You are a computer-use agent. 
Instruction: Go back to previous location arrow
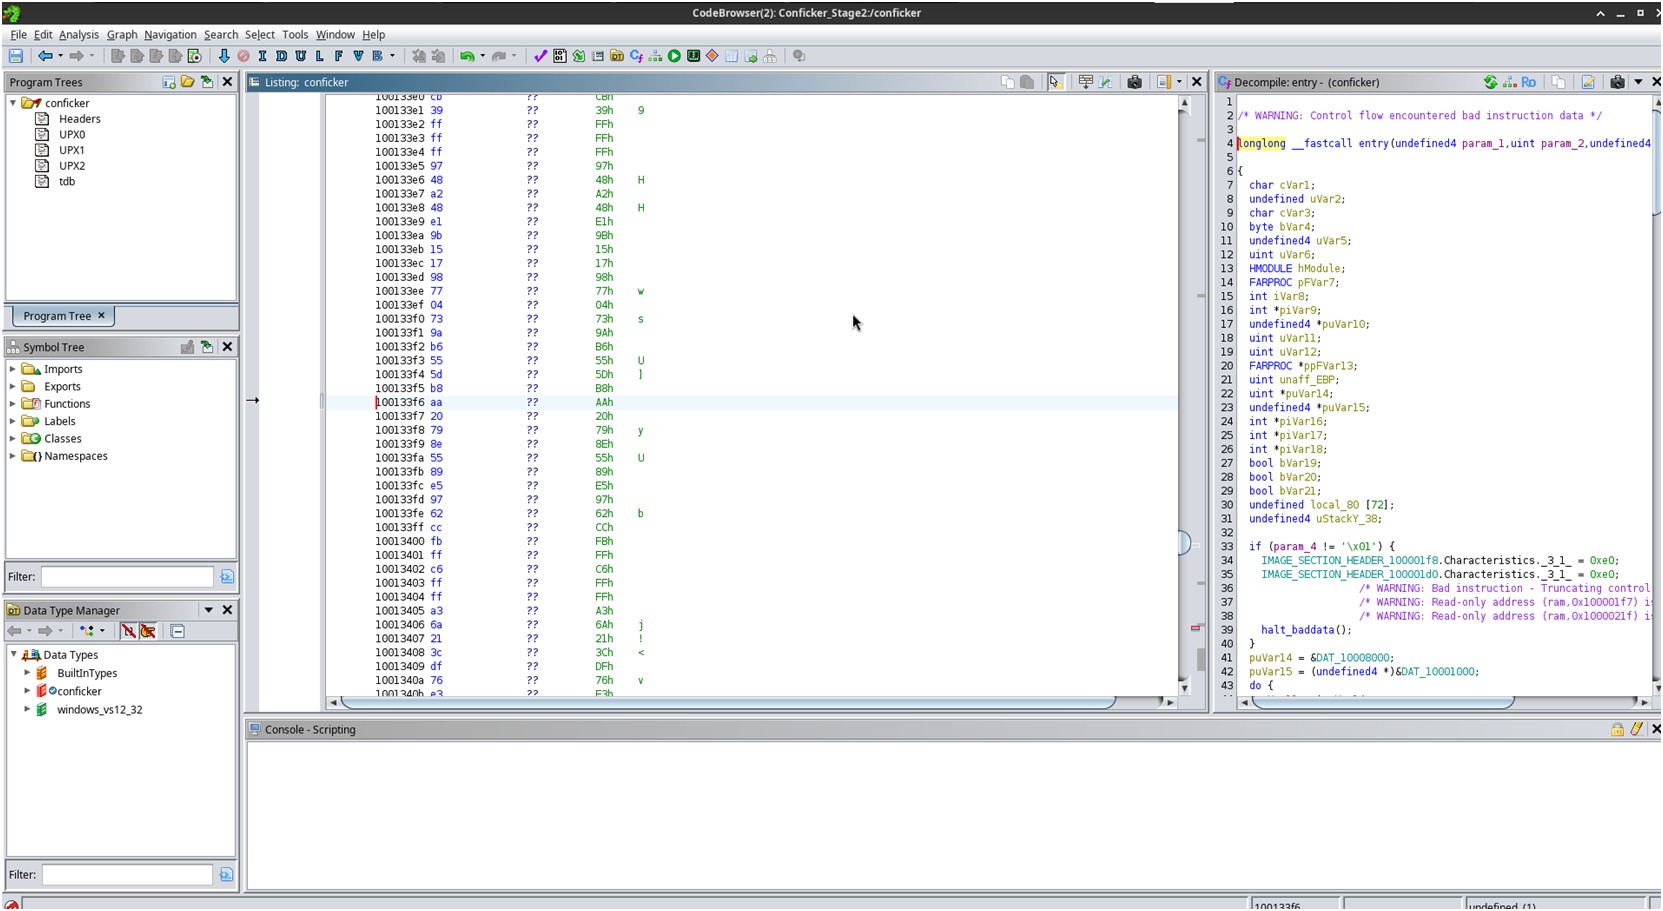coord(45,56)
